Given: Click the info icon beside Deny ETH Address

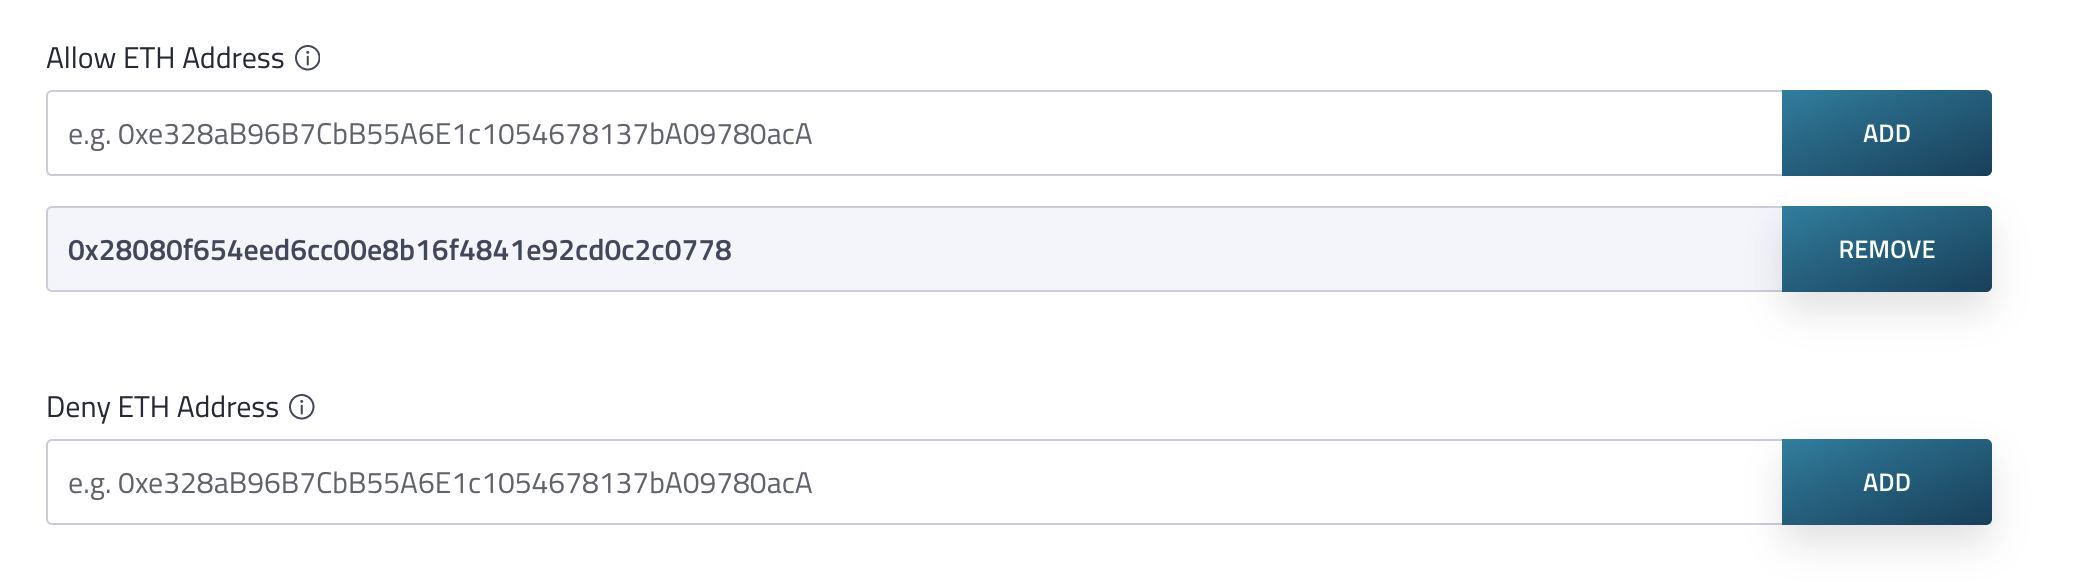Looking at the screenshot, I should tap(302, 407).
